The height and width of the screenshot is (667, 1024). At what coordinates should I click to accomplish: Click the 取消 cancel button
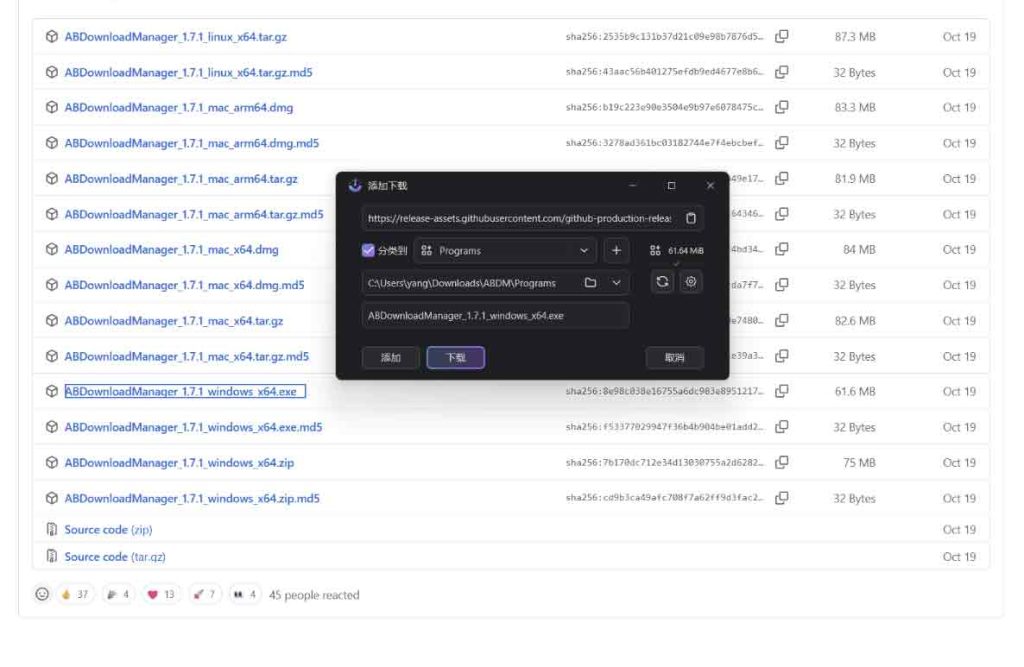pyautogui.click(x=675, y=357)
